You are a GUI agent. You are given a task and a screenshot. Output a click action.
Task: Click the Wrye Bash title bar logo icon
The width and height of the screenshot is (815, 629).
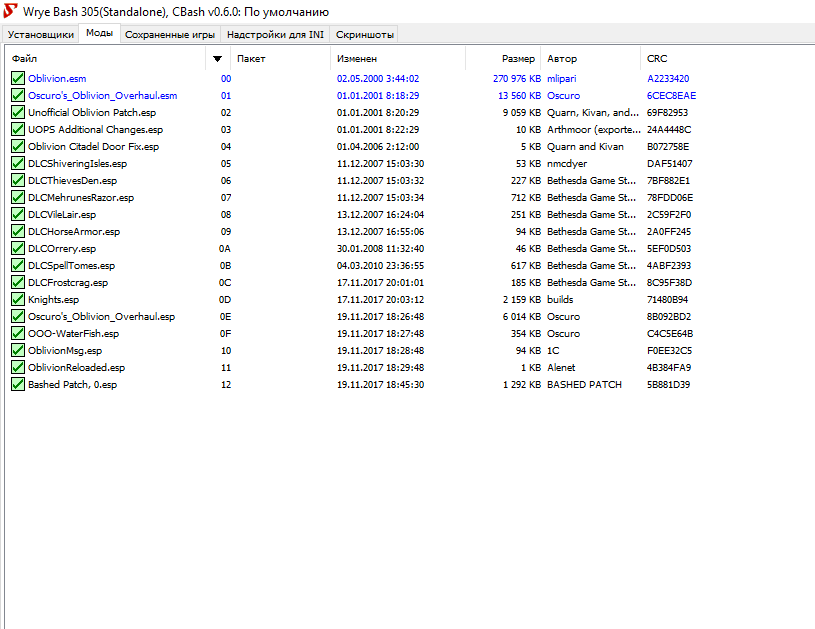(x=10, y=10)
